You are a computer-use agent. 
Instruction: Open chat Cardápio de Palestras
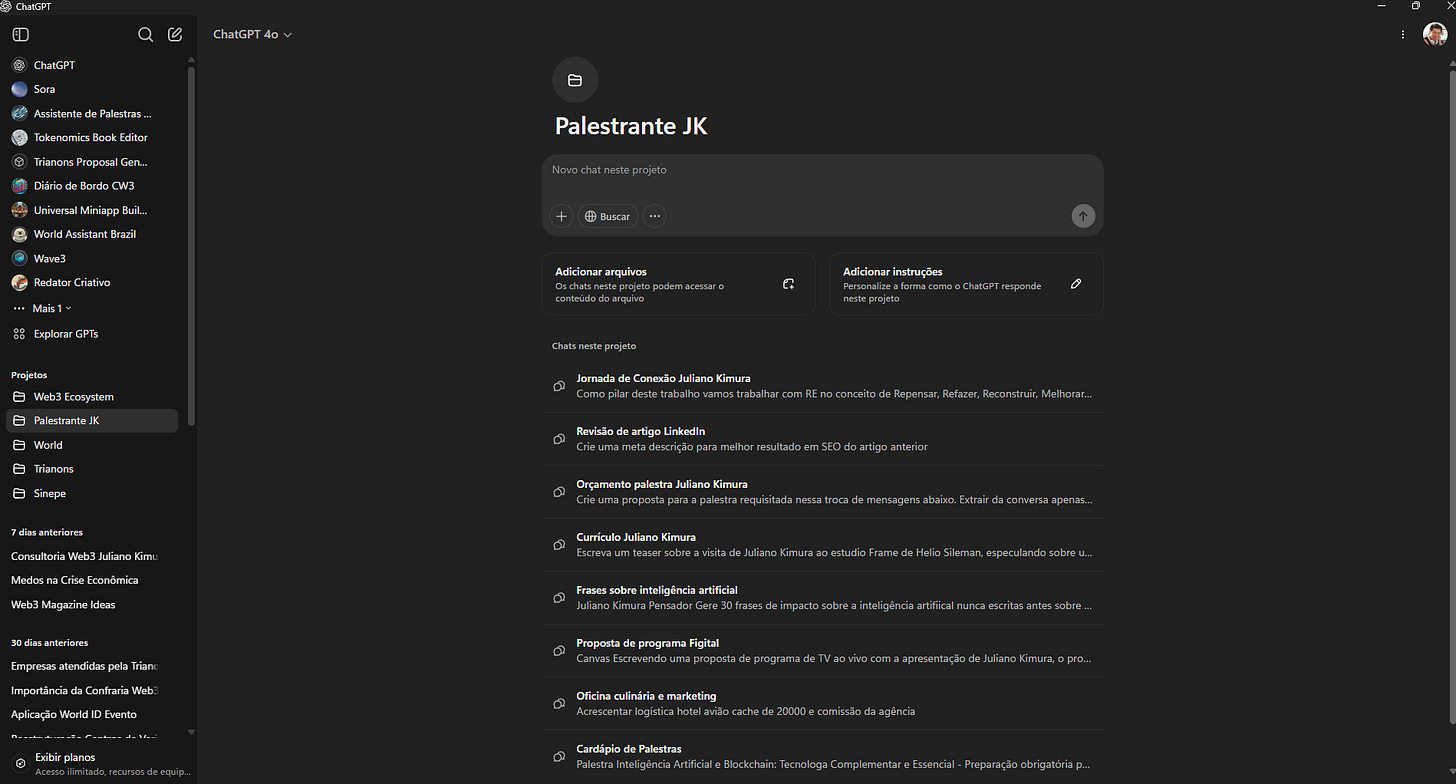823,757
